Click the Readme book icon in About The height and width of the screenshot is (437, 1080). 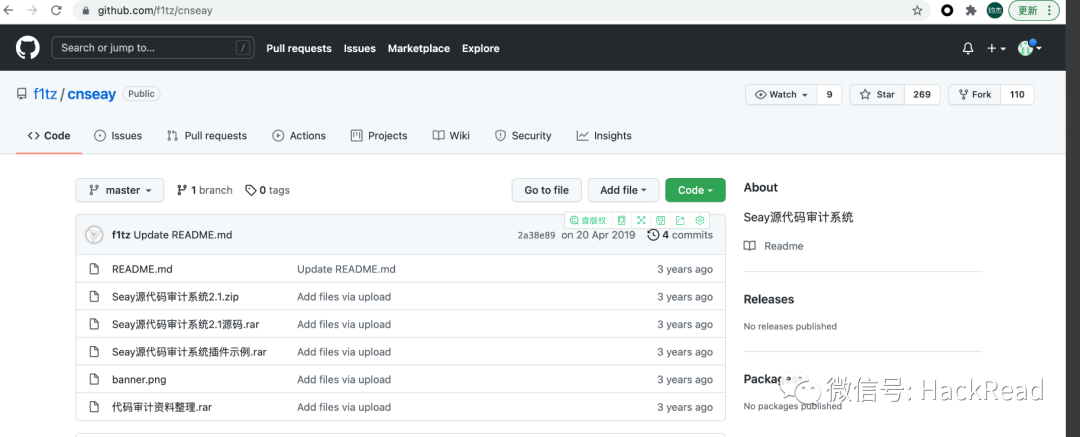pos(750,246)
